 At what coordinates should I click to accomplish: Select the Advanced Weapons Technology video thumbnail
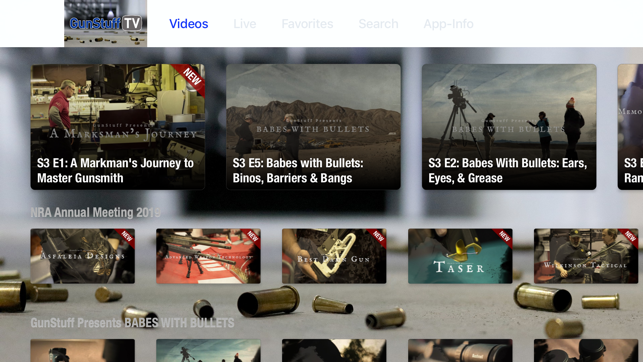pos(208,256)
